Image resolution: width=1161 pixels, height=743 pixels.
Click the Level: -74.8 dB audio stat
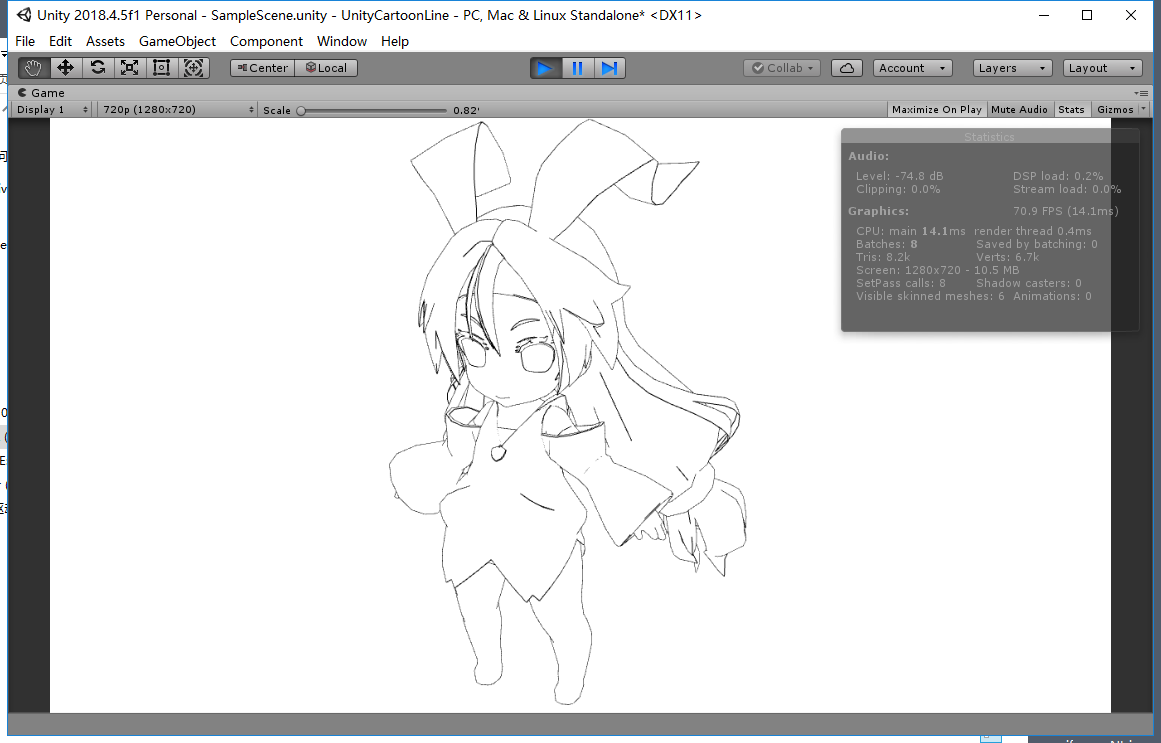click(899, 176)
